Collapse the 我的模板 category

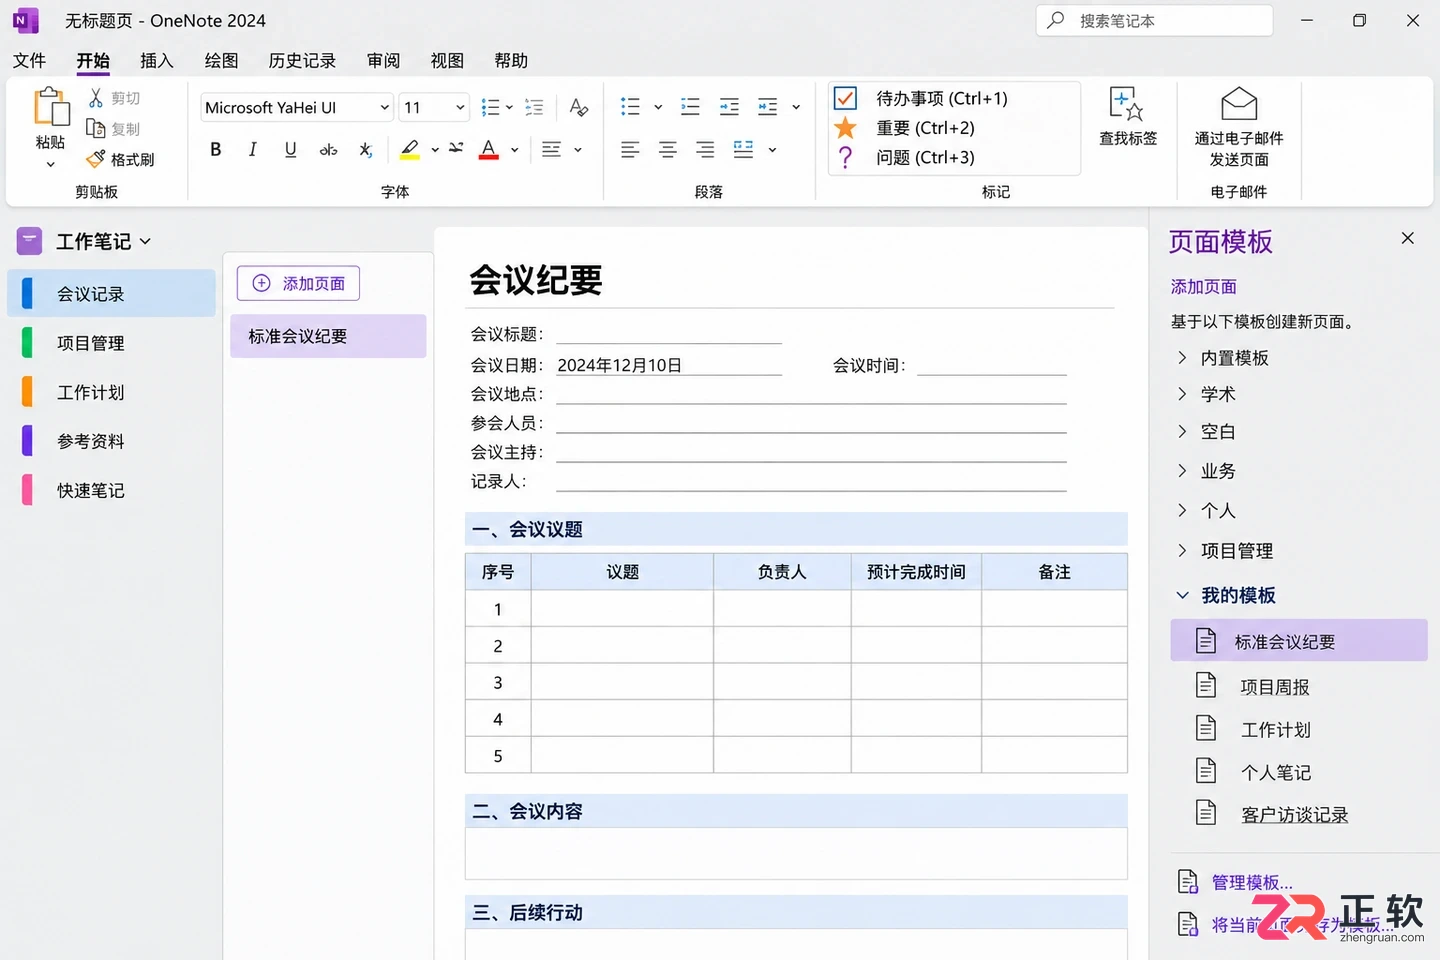point(1182,595)
